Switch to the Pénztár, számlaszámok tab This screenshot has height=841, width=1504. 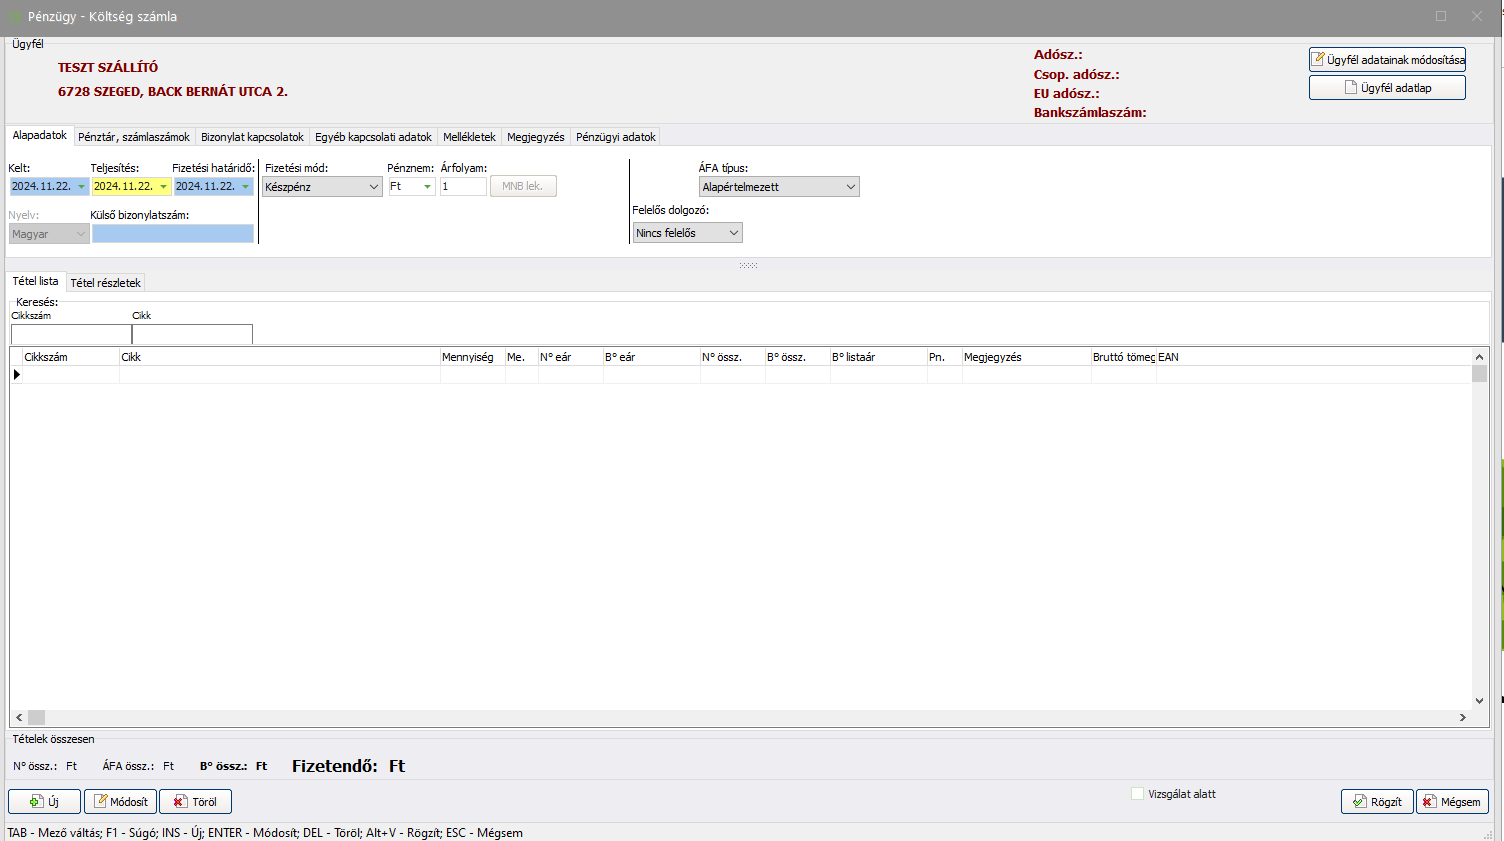click(x=134, y=137)
